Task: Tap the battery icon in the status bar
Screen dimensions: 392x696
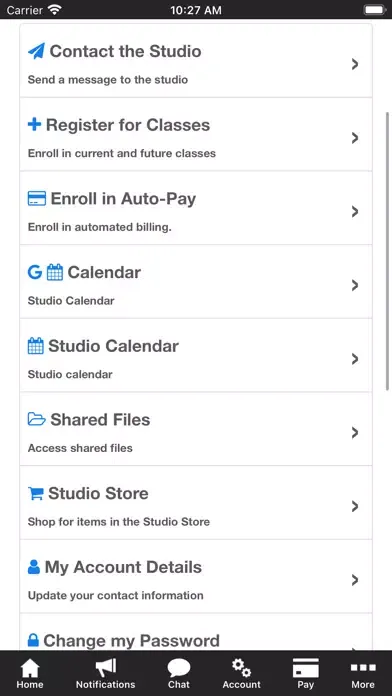Action: tap(375, 9)
